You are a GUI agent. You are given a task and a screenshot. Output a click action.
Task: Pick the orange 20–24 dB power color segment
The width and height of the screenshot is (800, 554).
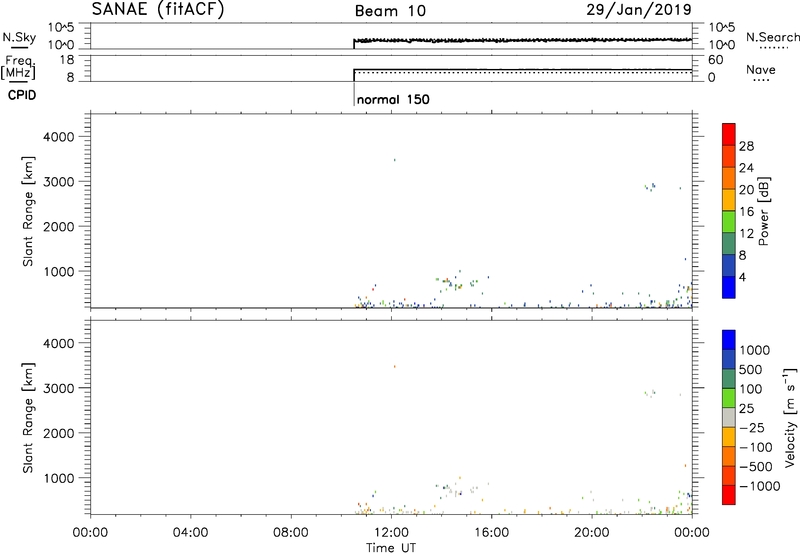pyautogui.click(x=729, y=178)
